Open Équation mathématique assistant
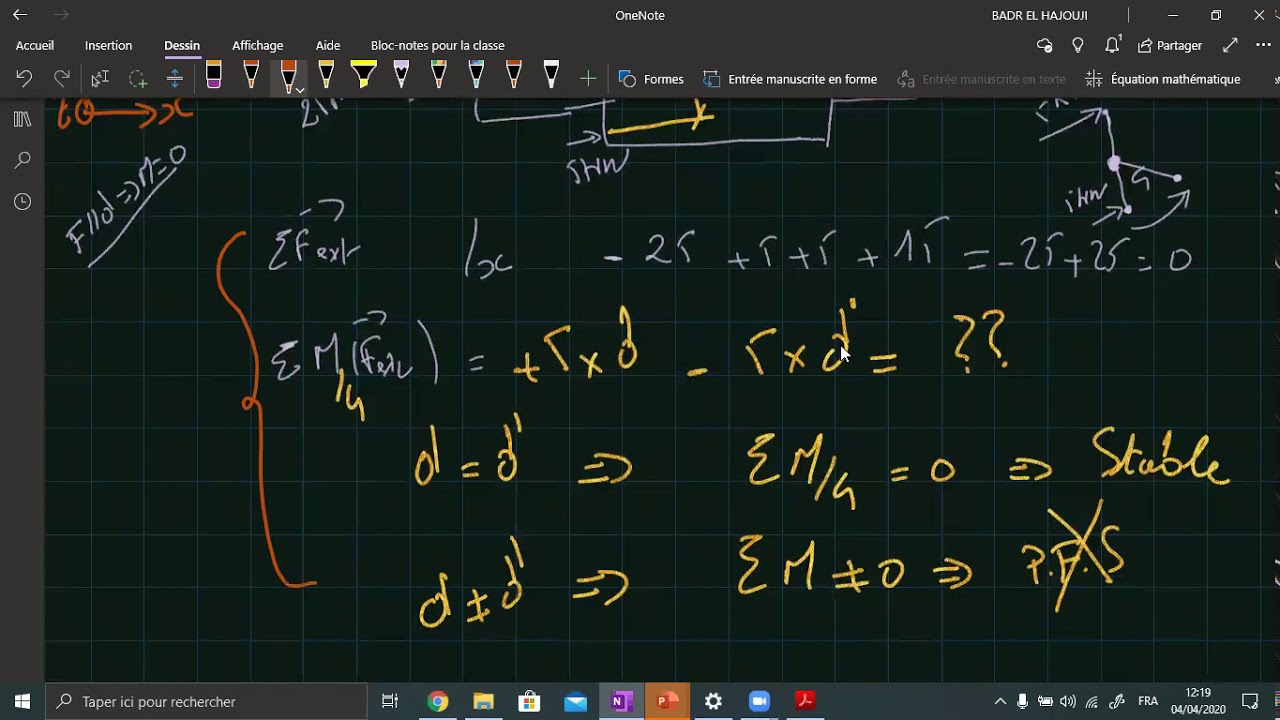 click(x=1163, y=79)
